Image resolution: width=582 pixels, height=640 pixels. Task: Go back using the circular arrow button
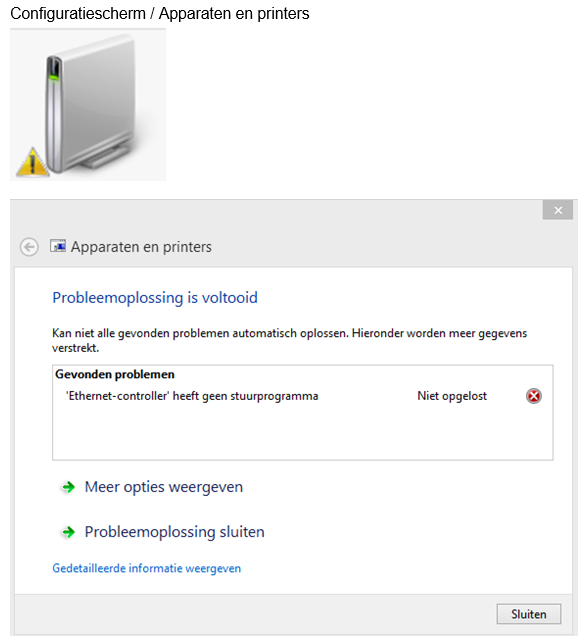pos(29,247)
